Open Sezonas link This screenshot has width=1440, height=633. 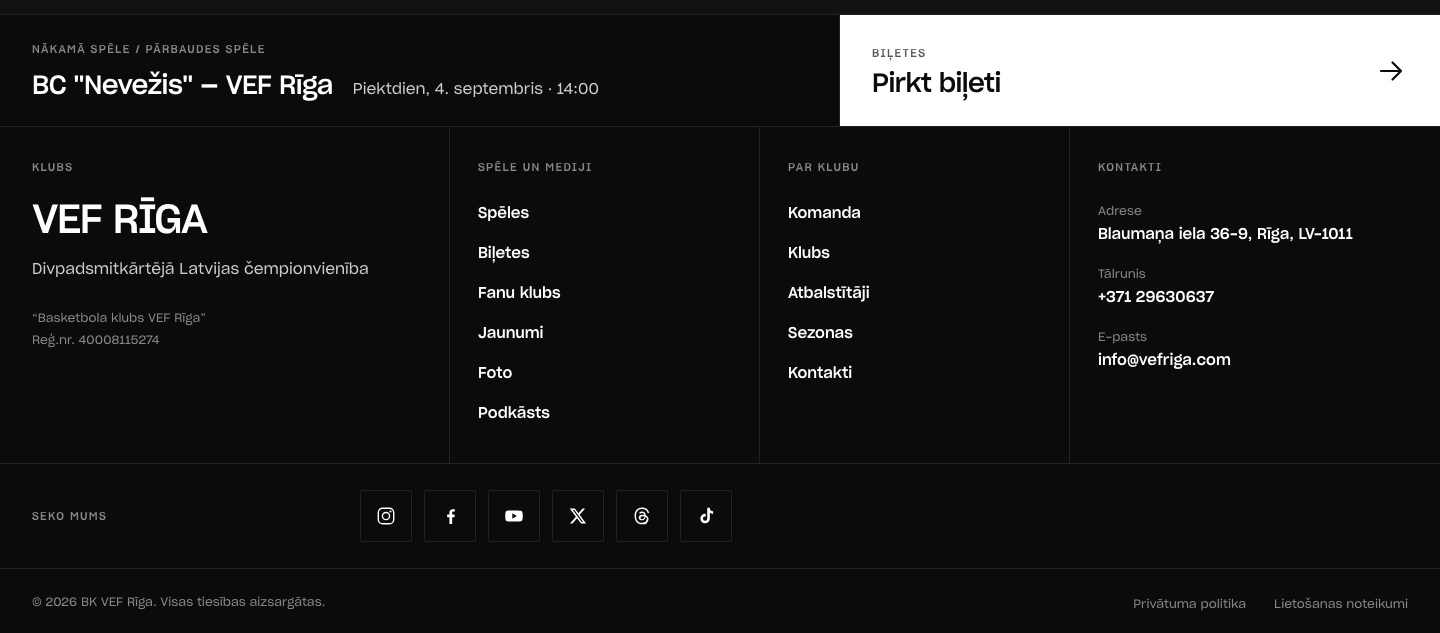click(820, 333)
